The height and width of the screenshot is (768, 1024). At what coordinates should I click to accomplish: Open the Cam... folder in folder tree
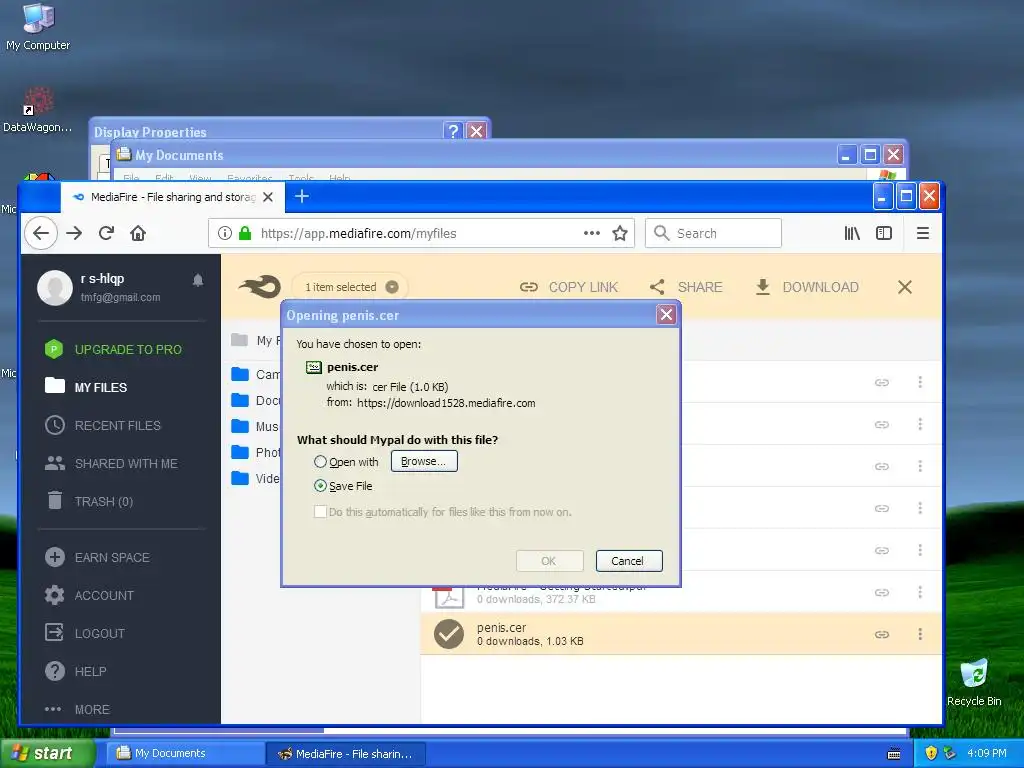coord(255,374)
